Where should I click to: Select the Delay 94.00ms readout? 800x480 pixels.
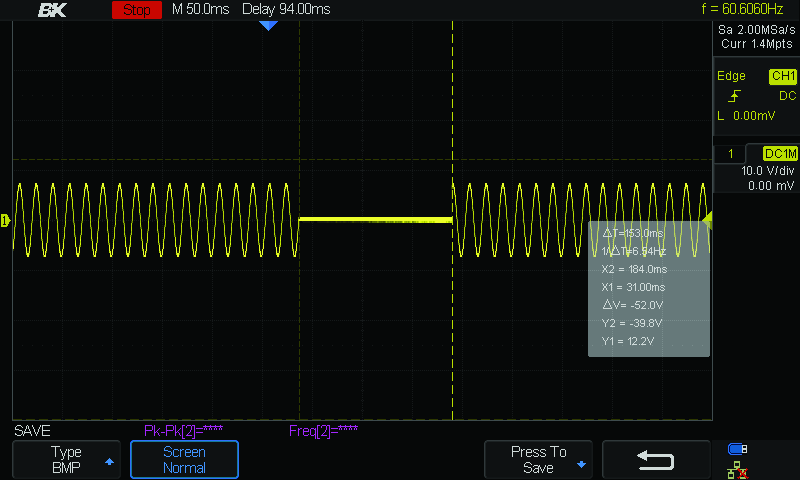(x=286, y=9)
